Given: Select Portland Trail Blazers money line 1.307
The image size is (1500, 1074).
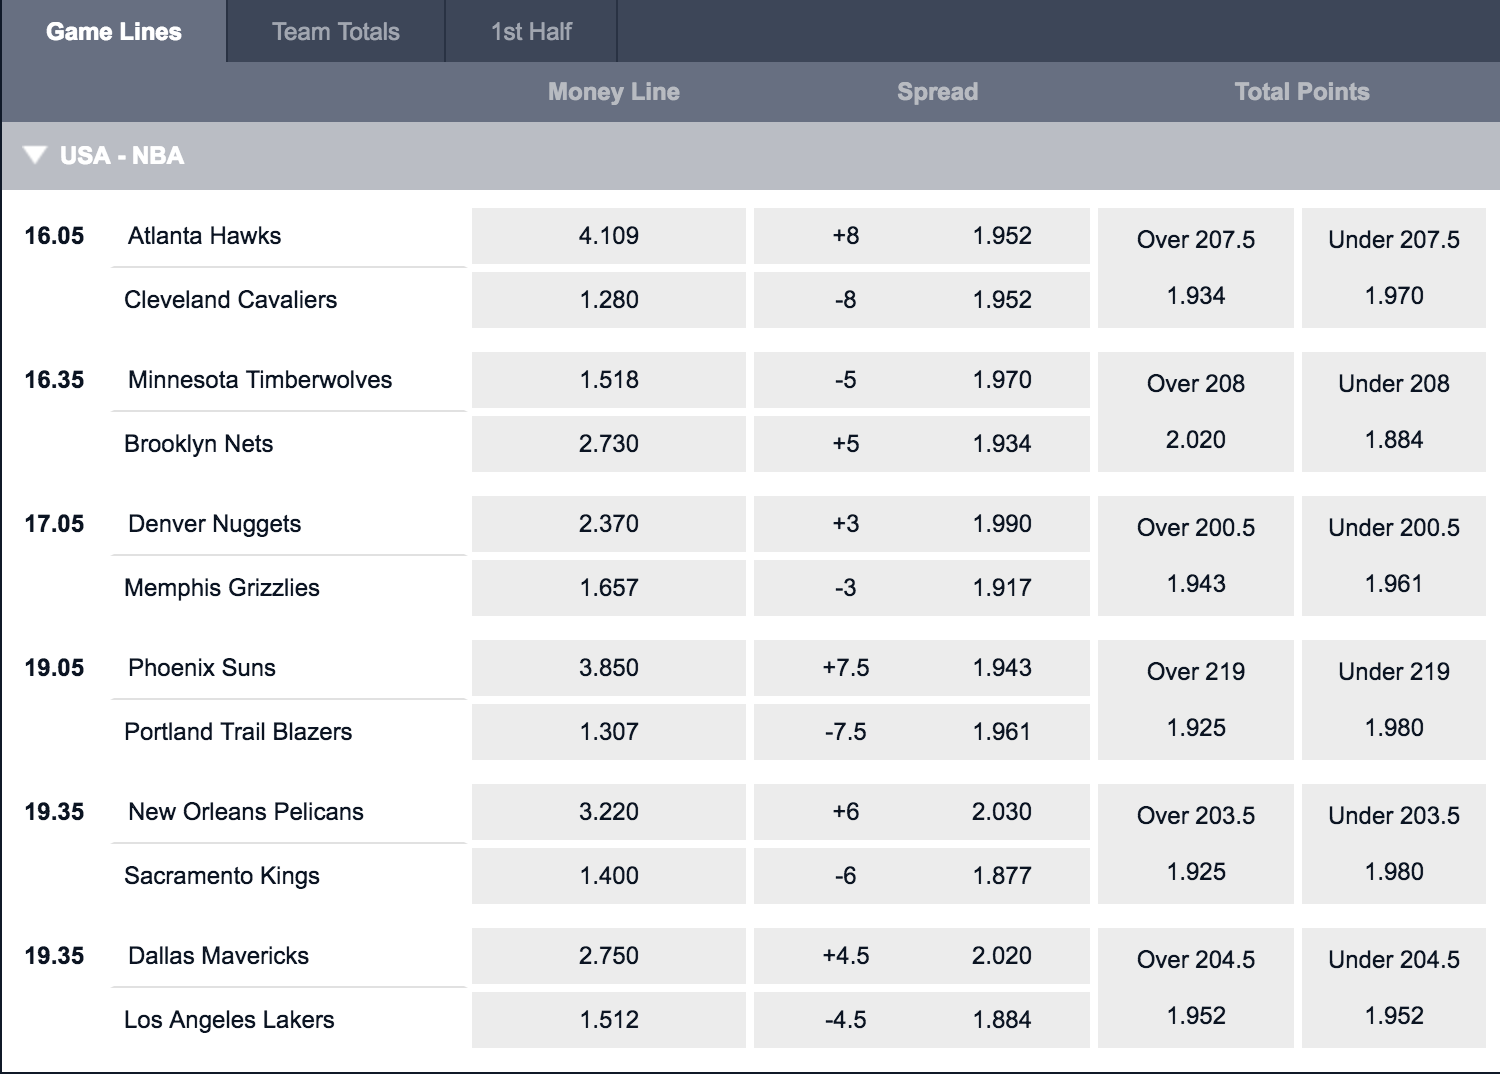Looking at the screenshot, I should pyautogui.click(x=609, y=732).
